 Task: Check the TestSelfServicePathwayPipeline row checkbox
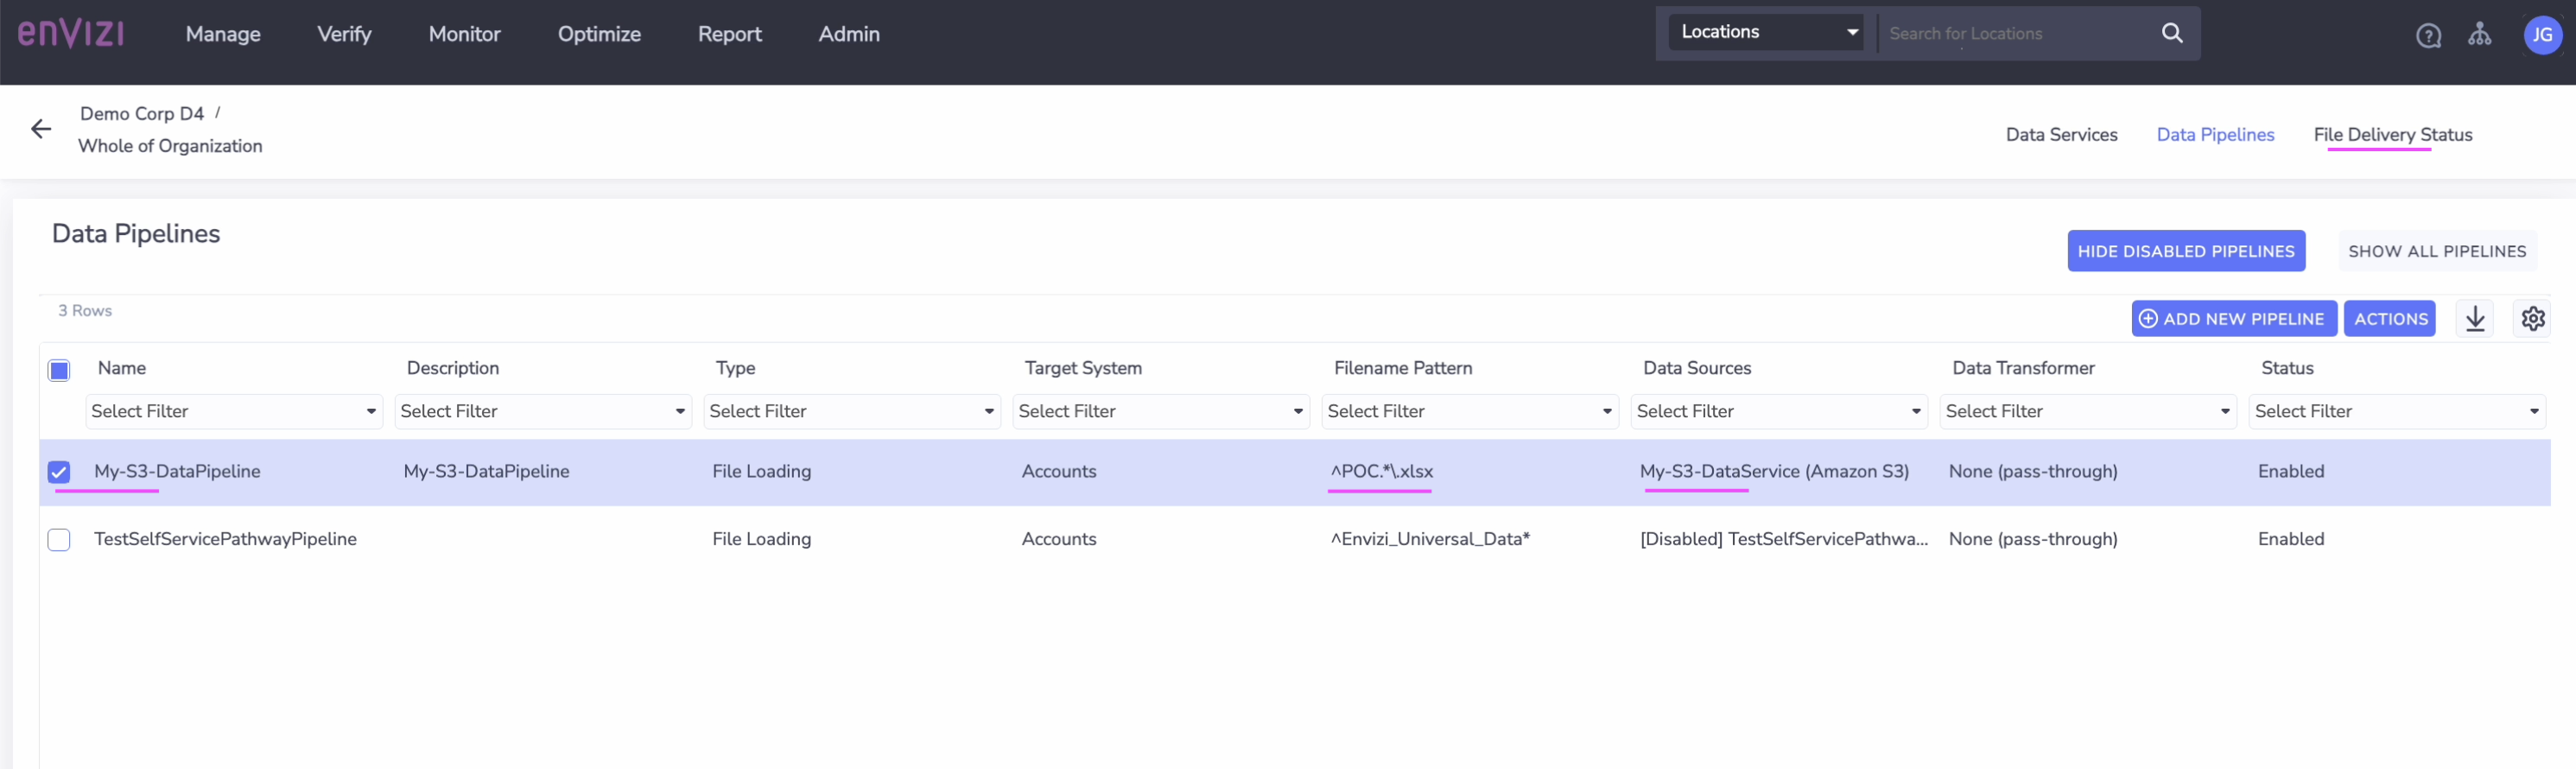59,540
